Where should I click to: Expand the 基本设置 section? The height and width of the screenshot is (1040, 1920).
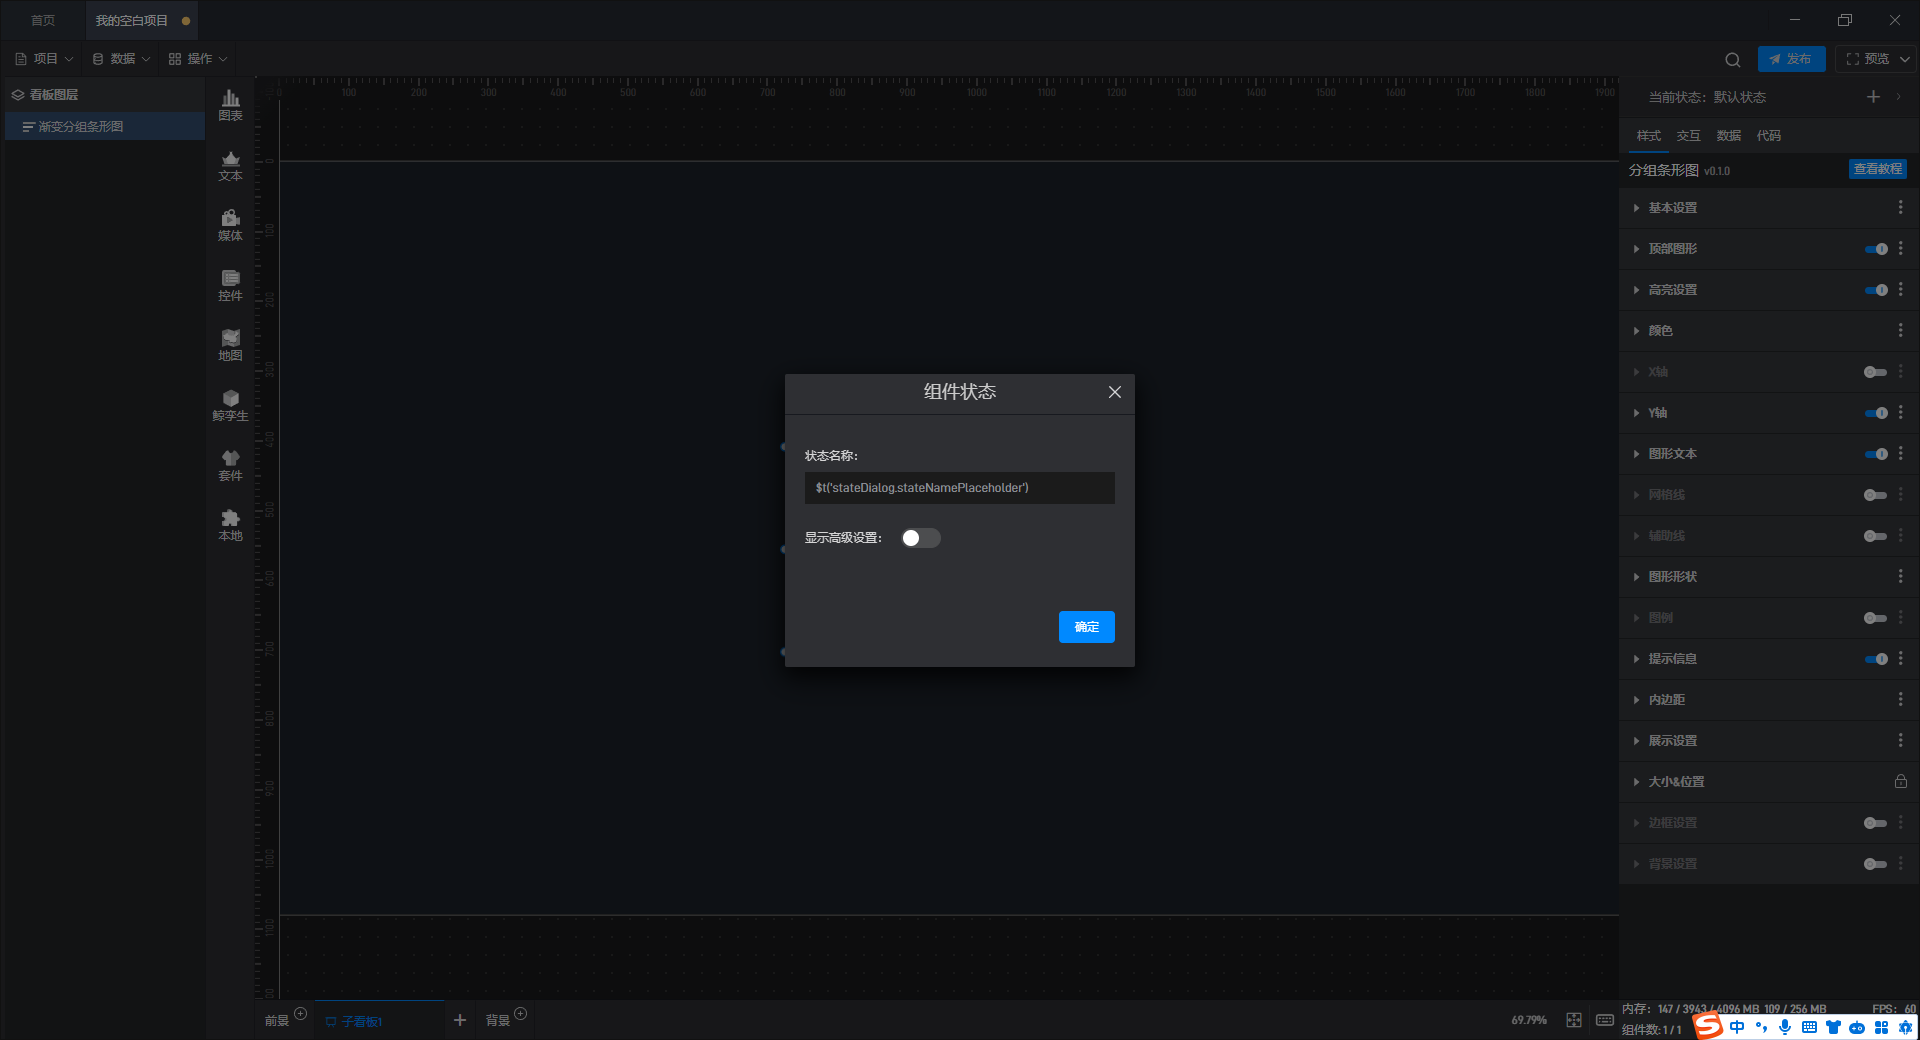[1636, 208]
